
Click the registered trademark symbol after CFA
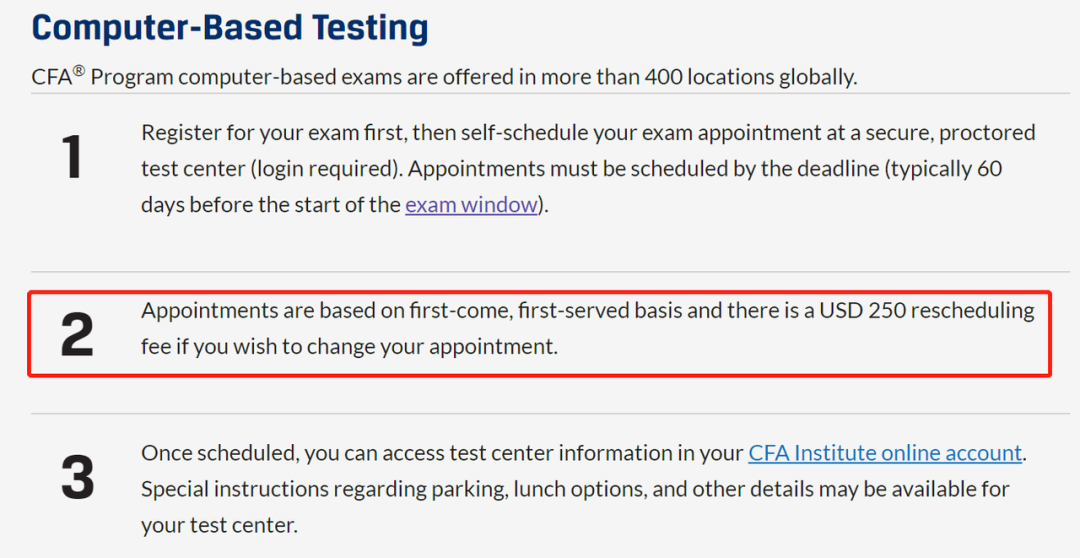pos(79,71)
